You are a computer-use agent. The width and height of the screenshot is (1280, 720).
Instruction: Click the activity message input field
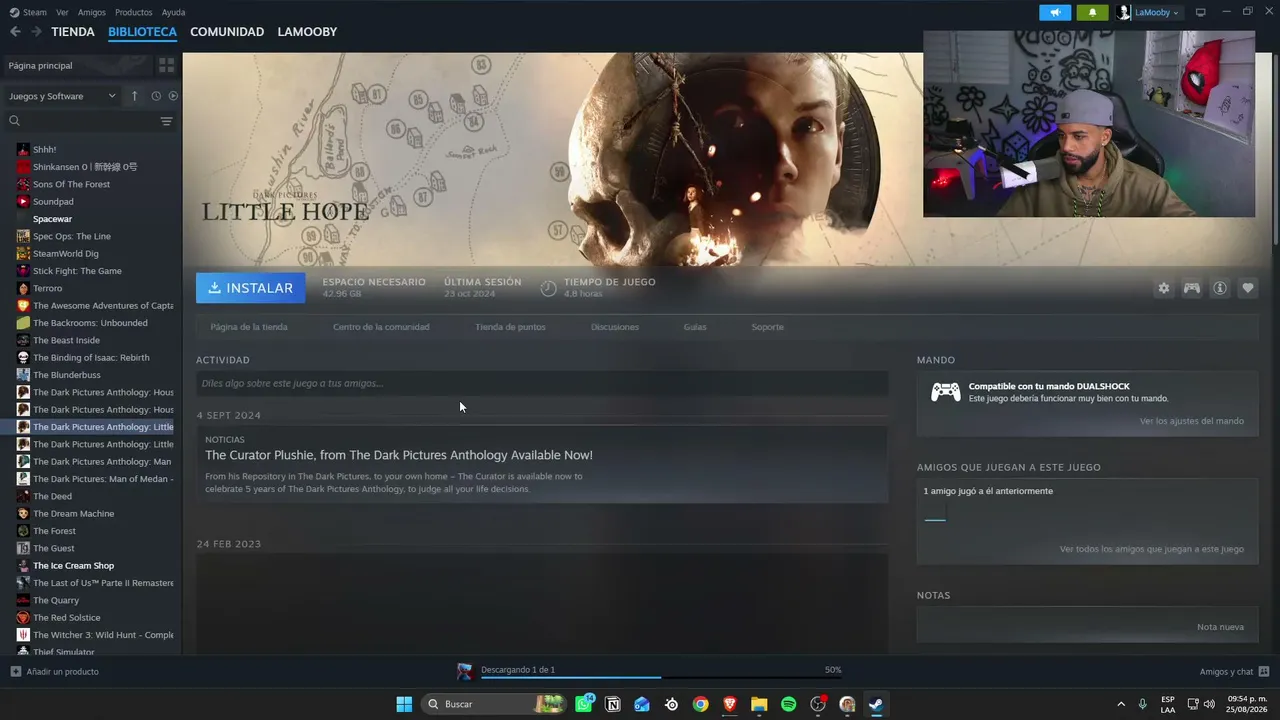(x=542, y=383)
